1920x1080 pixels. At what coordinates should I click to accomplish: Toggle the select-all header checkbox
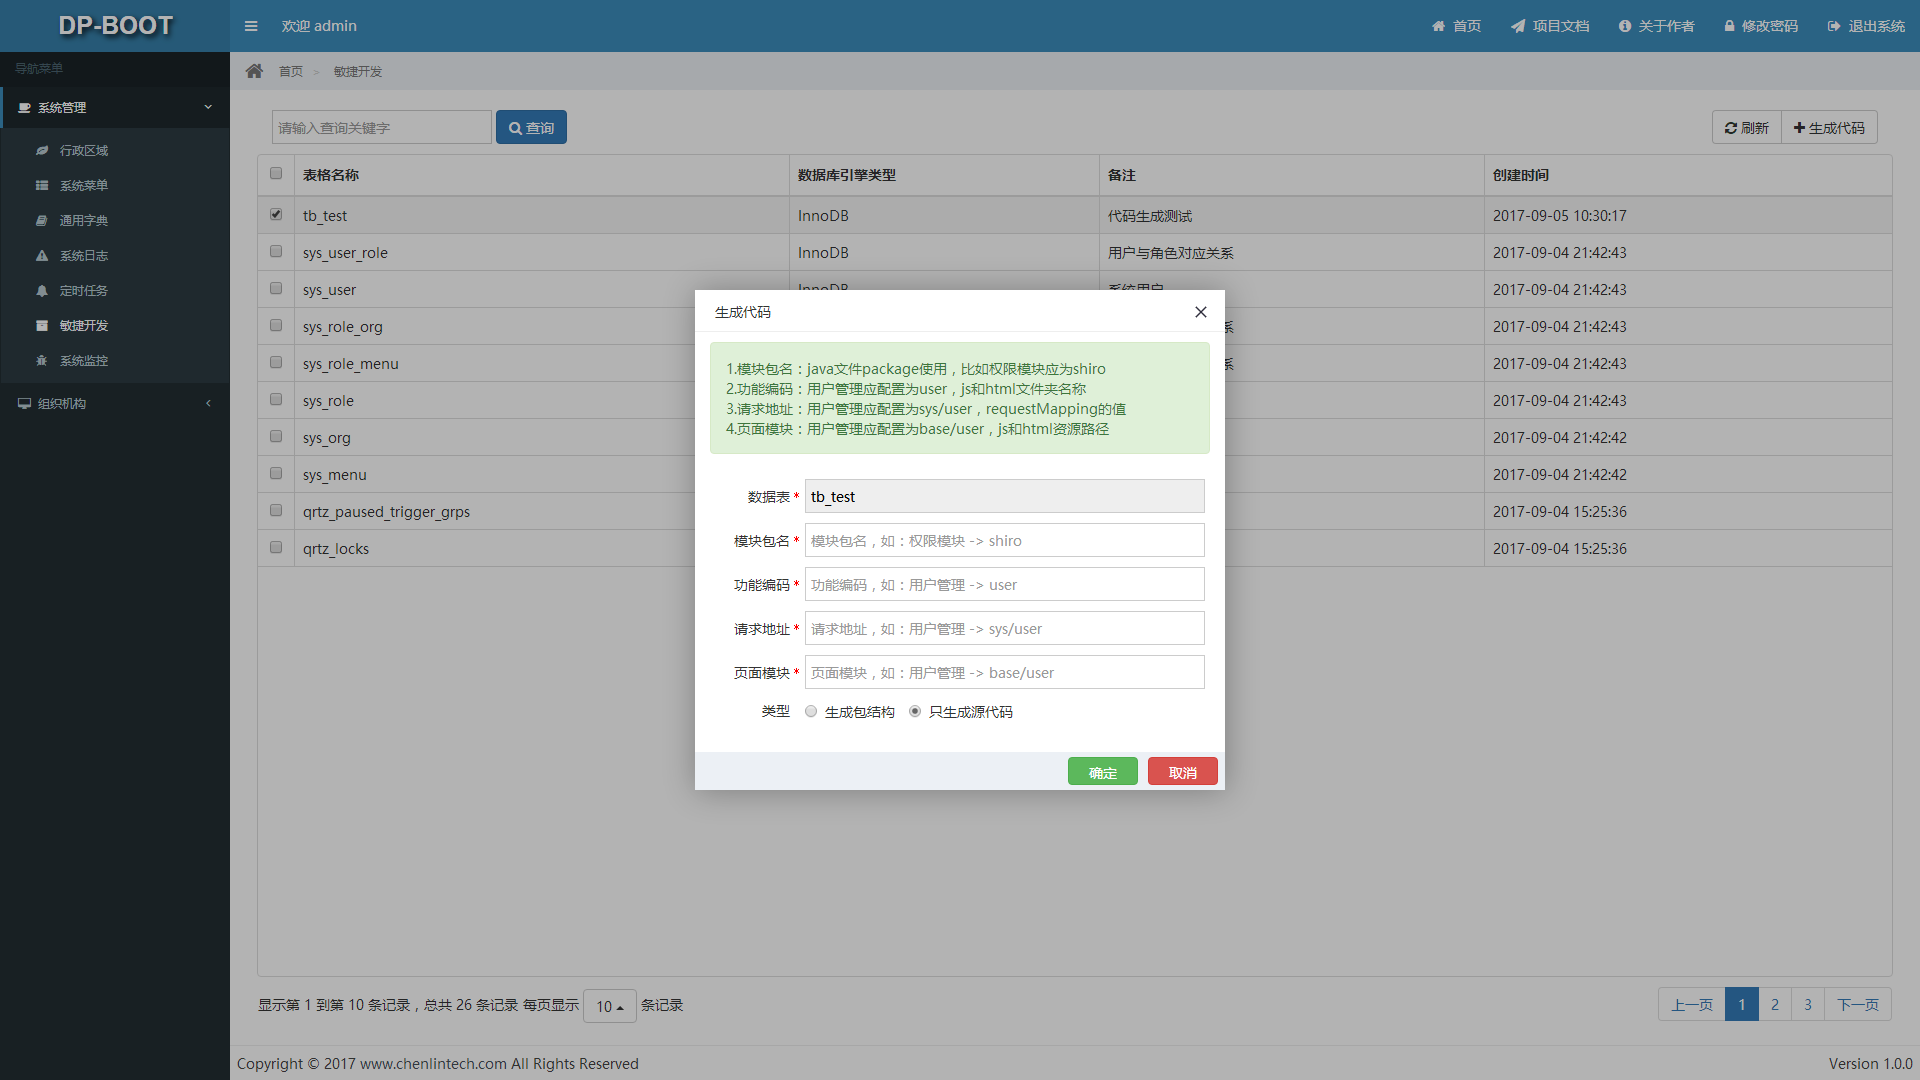[x=276, y=173]
